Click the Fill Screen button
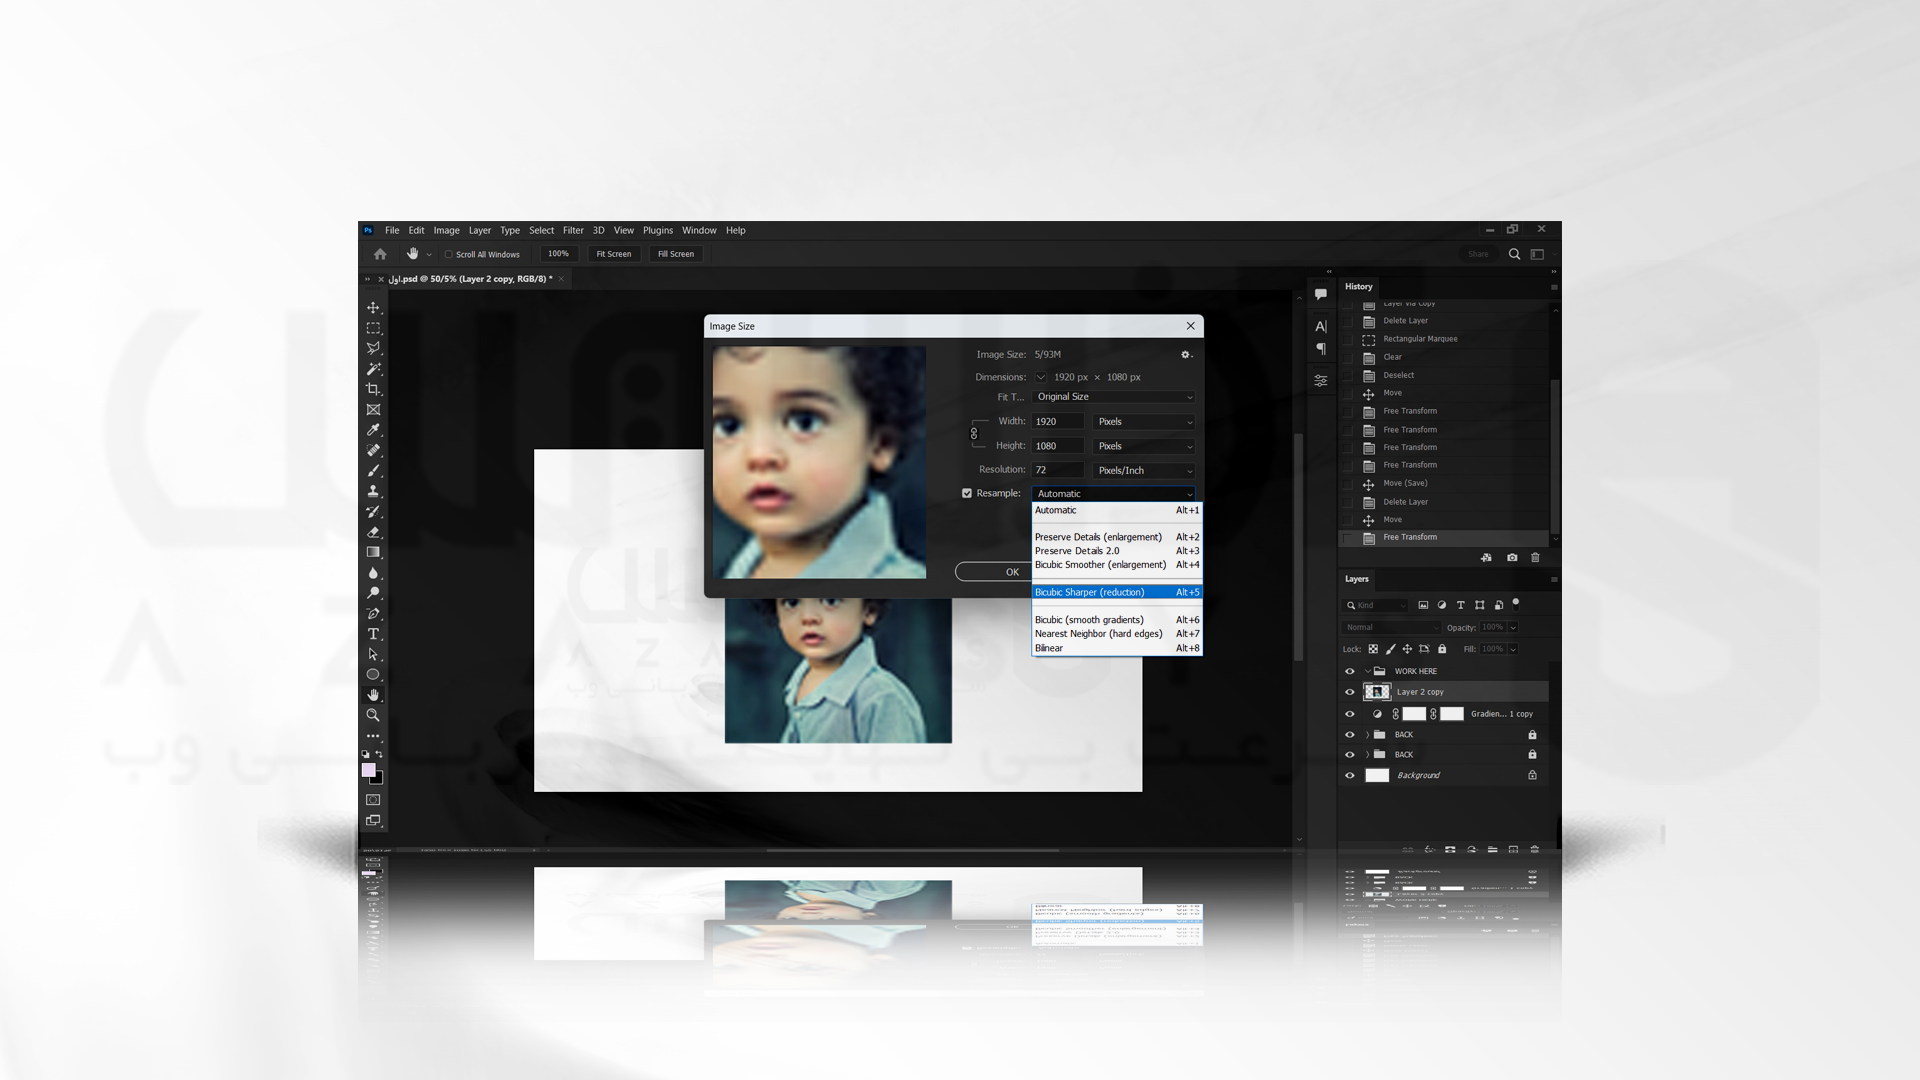Screen dimensions: 1920x1080 coord(676,254)
